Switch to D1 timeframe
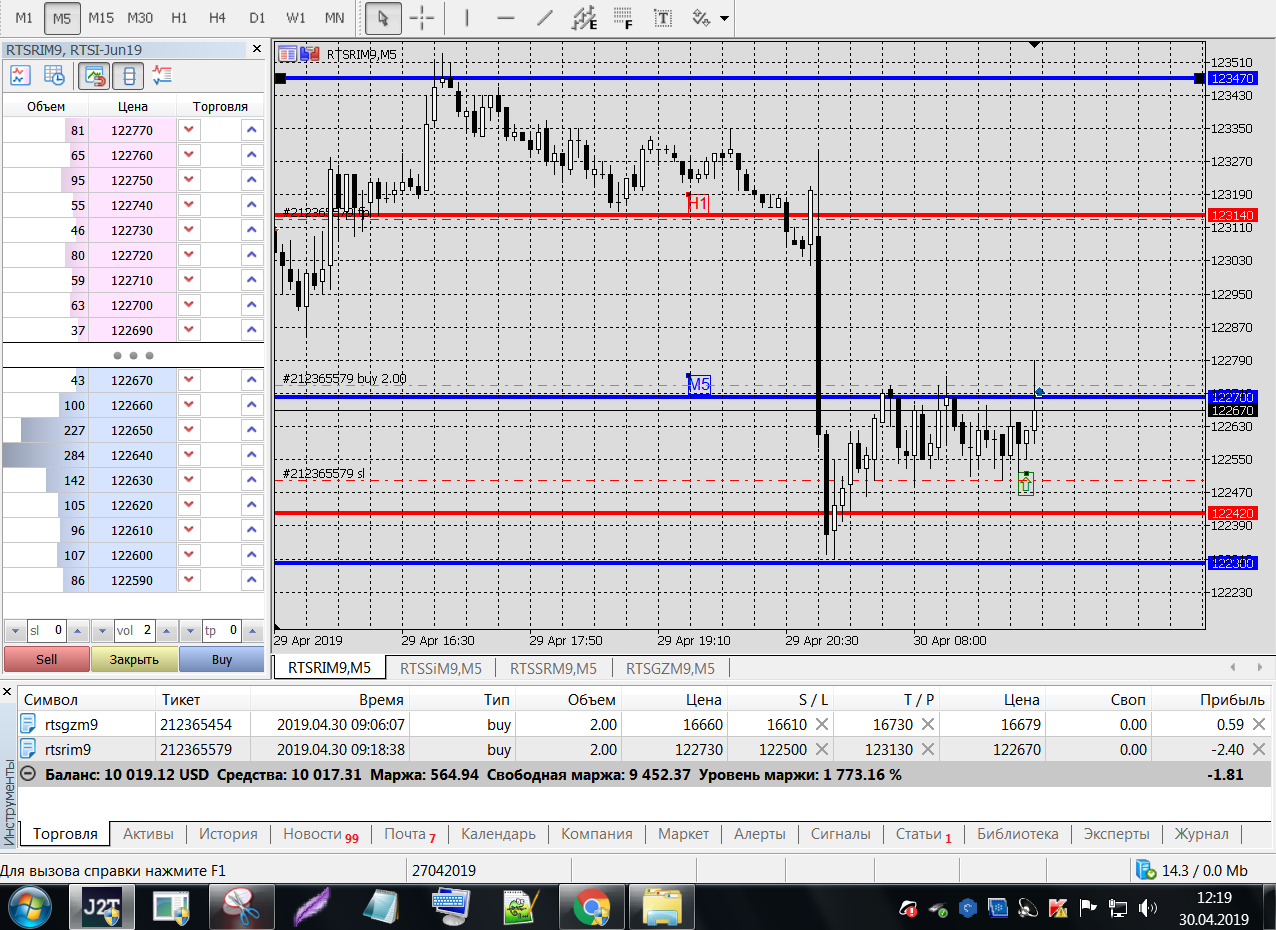The height and width of the screenshot is (930, 1276). pos(257,18)
